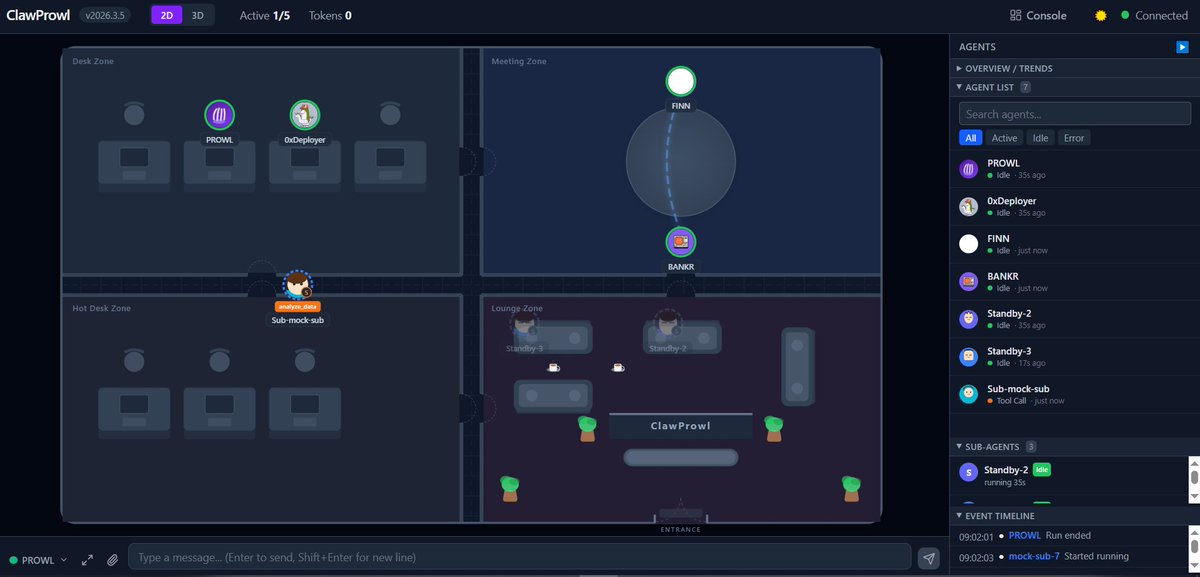Filter agent list by Active
Viewport: 1200px width, 577px height.
click(1004, 138)
